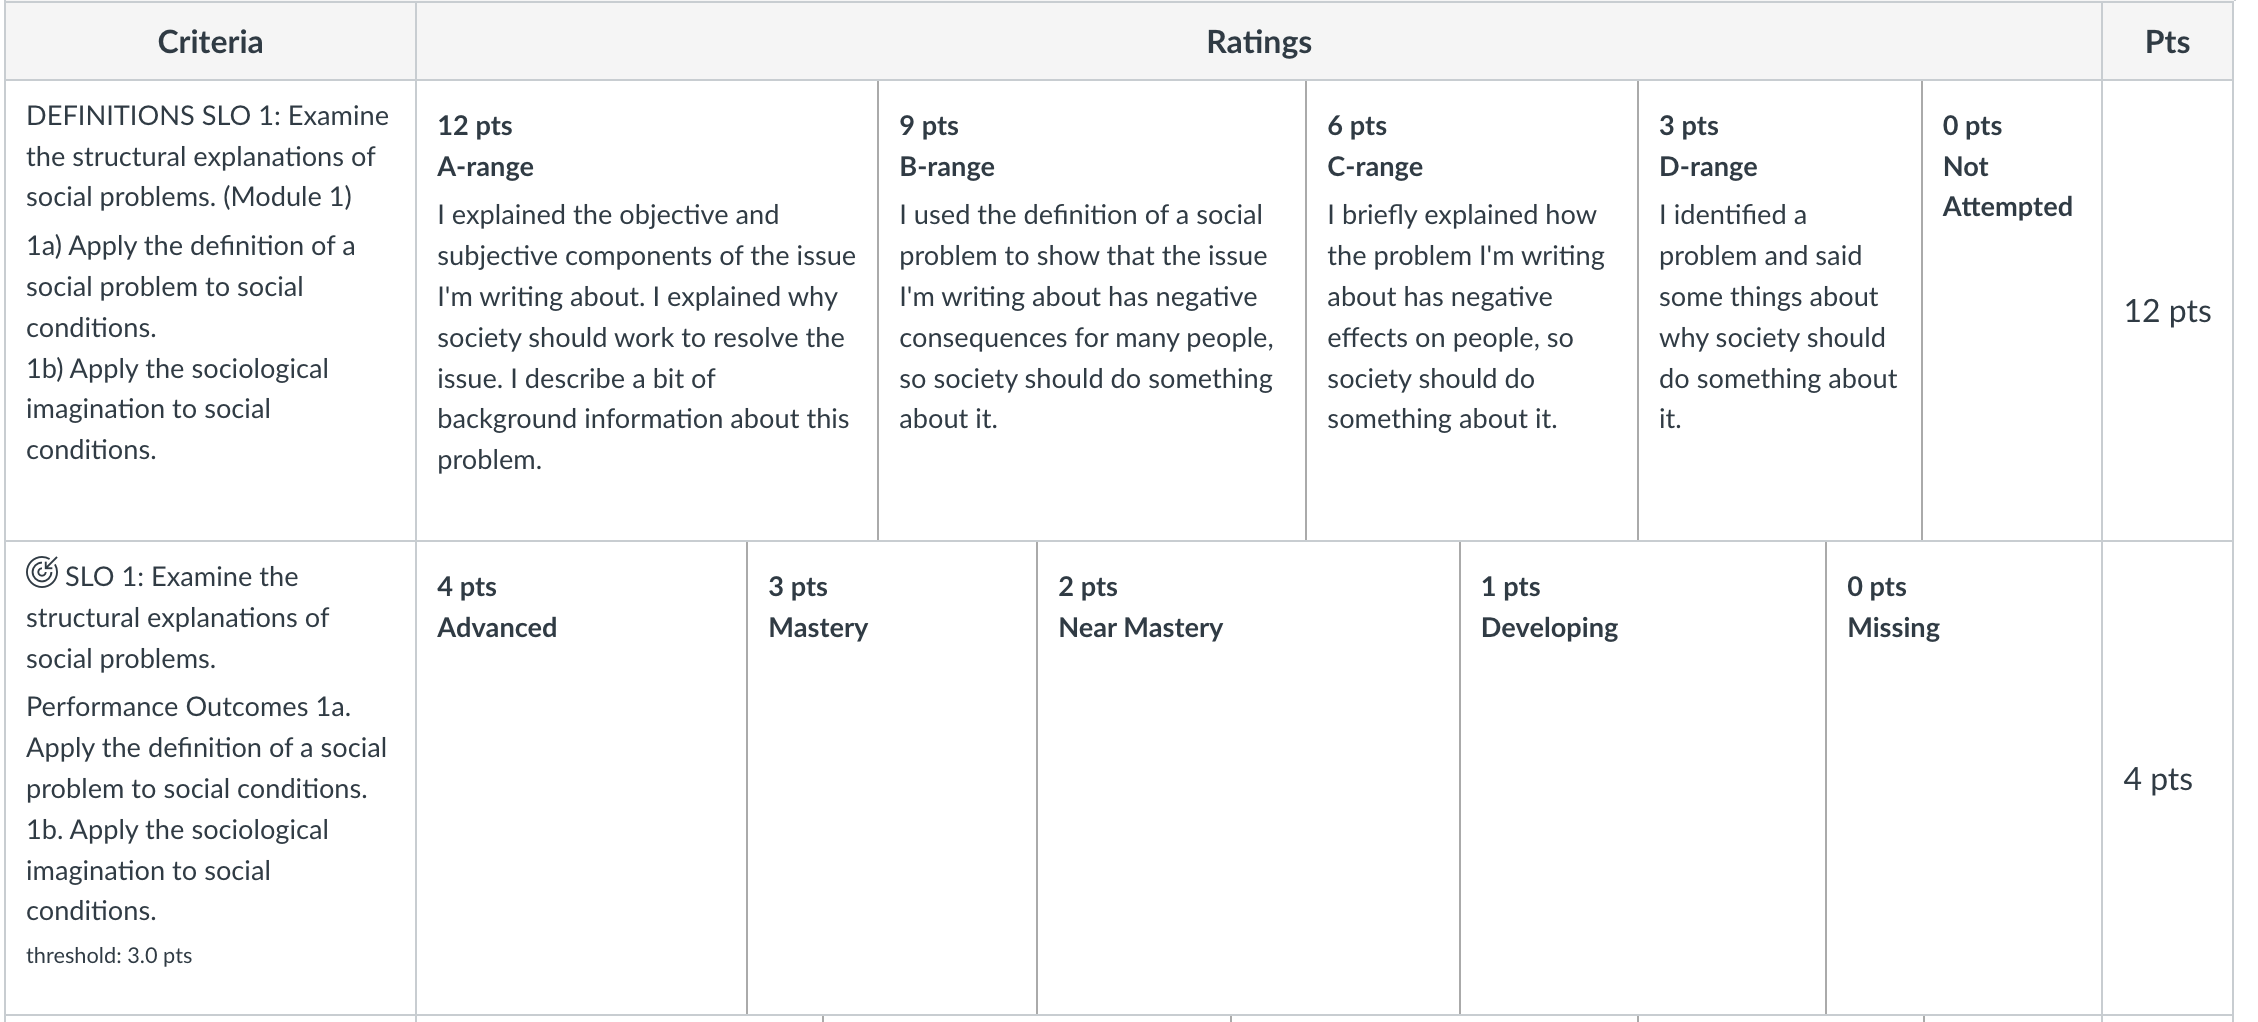Select the 12 pts A-range rating
2258x1022 pixels.
pyautogui.click(x=647, y=311)
